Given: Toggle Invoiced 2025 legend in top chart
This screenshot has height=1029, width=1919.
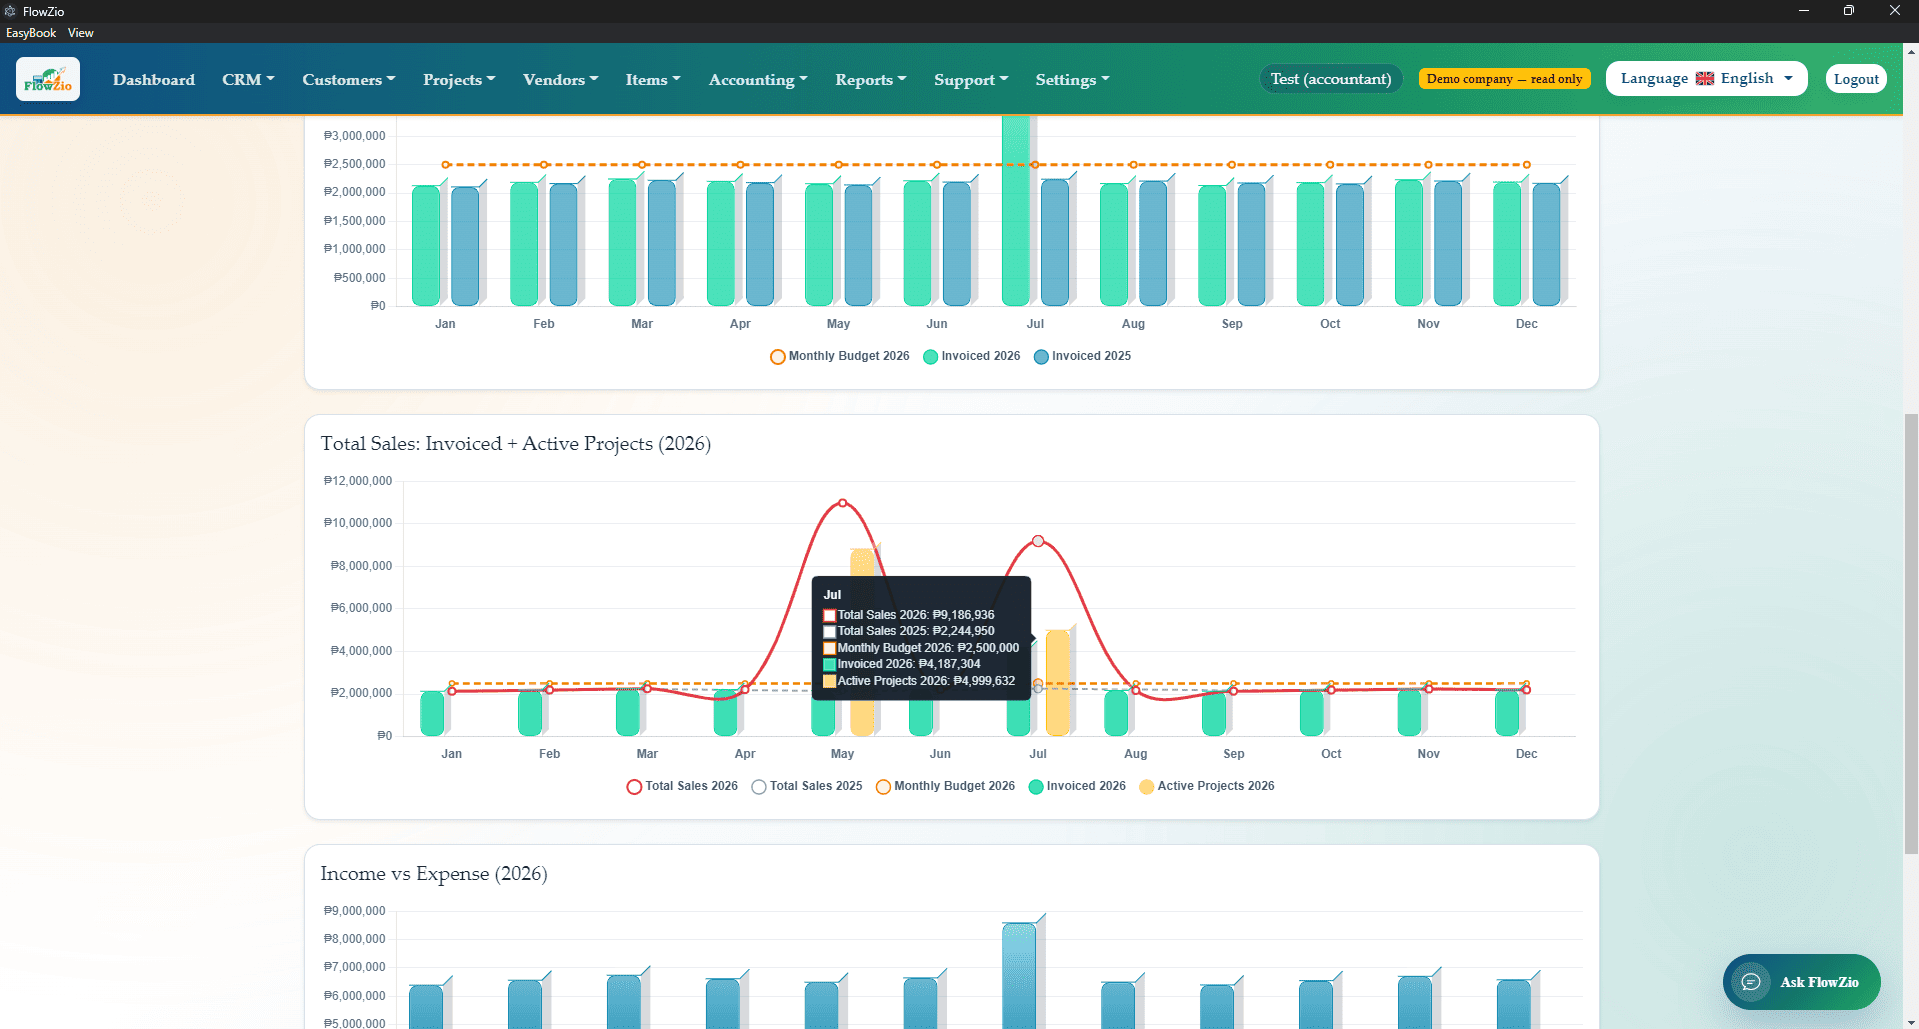Looking at the screenshot, I should coord(1082,356).
